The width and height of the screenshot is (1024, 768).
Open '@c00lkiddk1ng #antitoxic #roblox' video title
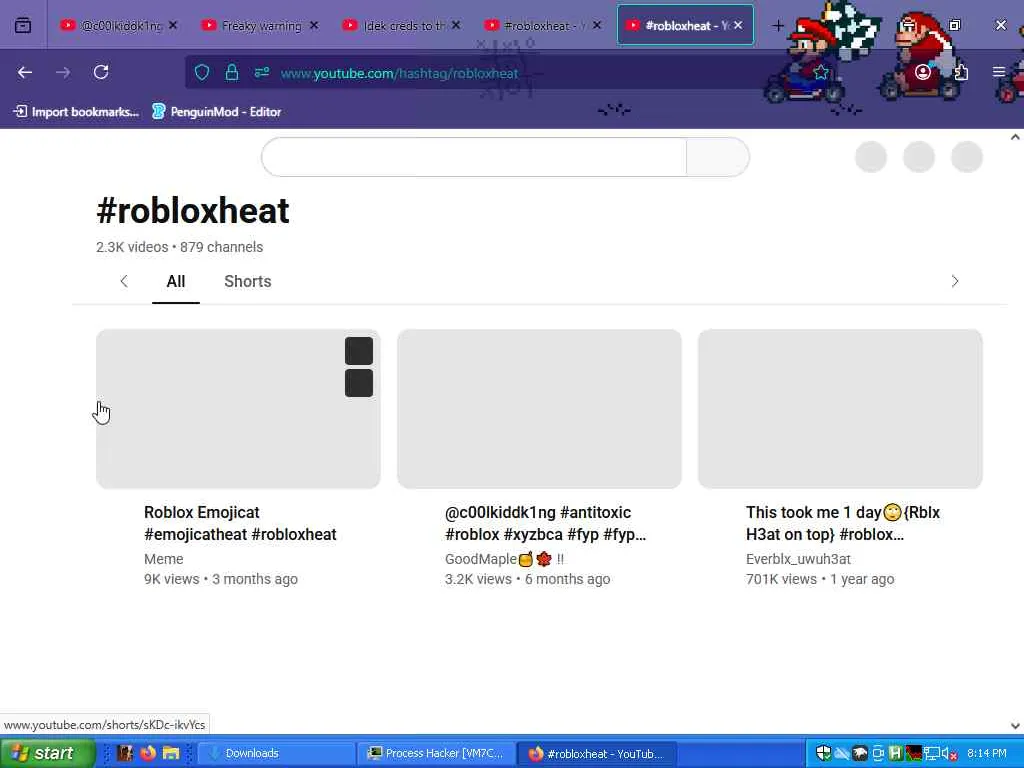coord(545,523)
